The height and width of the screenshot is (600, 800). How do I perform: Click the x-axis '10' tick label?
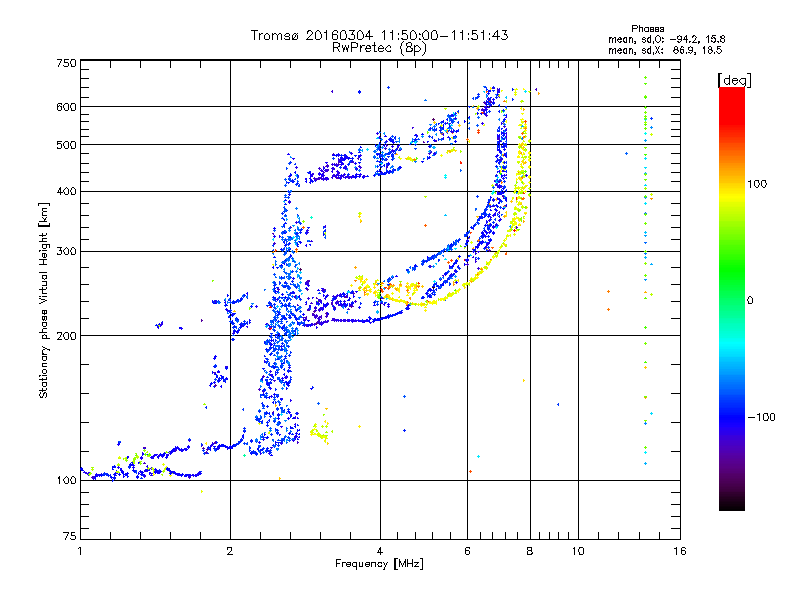[x=578, y=551]
